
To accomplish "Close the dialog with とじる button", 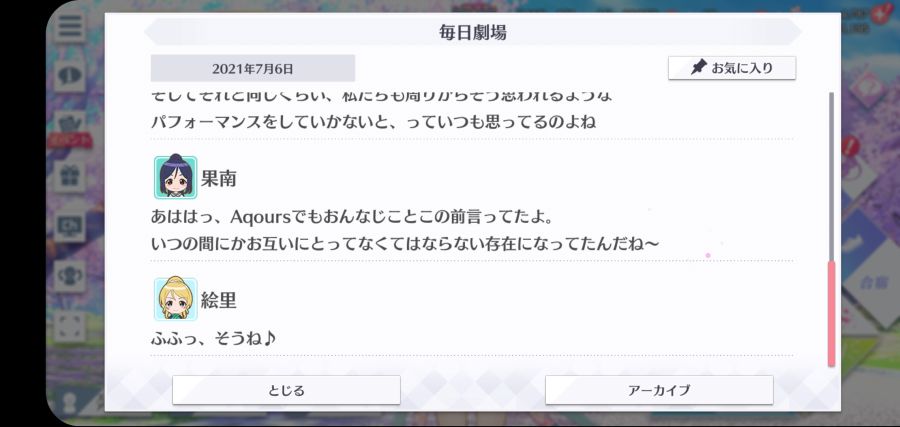I will [286, 390].
